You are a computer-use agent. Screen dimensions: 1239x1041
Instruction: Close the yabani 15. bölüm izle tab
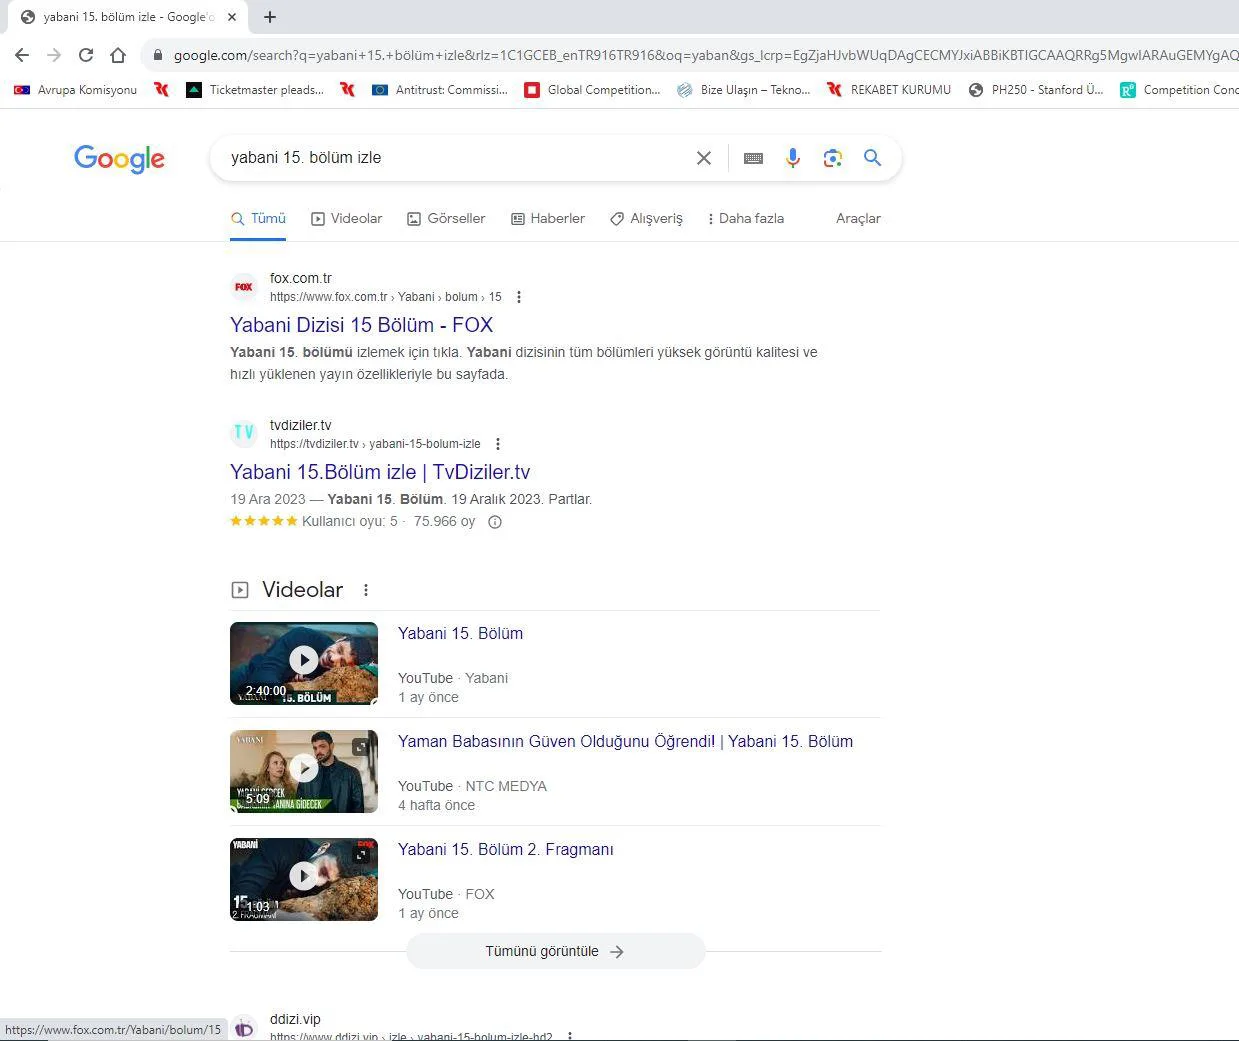(232, 17)
